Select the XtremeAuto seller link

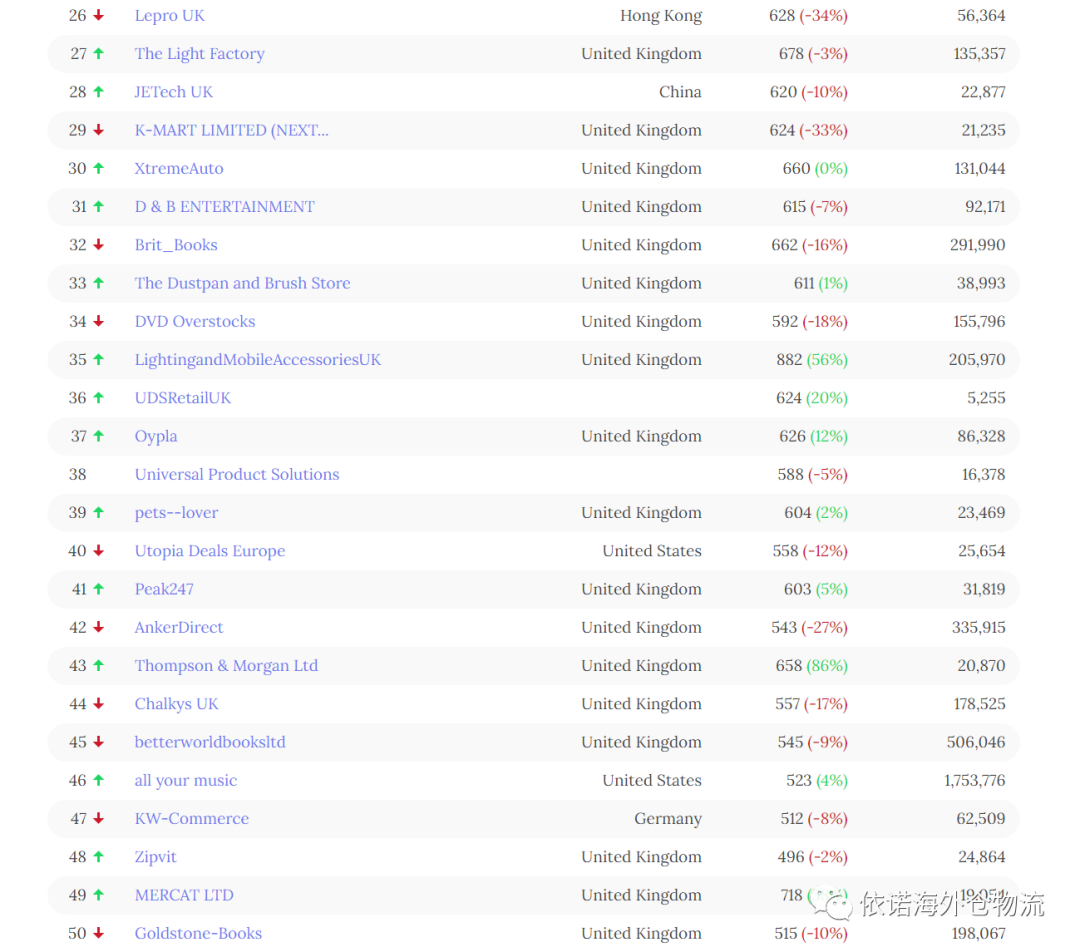tap(179, 169)
